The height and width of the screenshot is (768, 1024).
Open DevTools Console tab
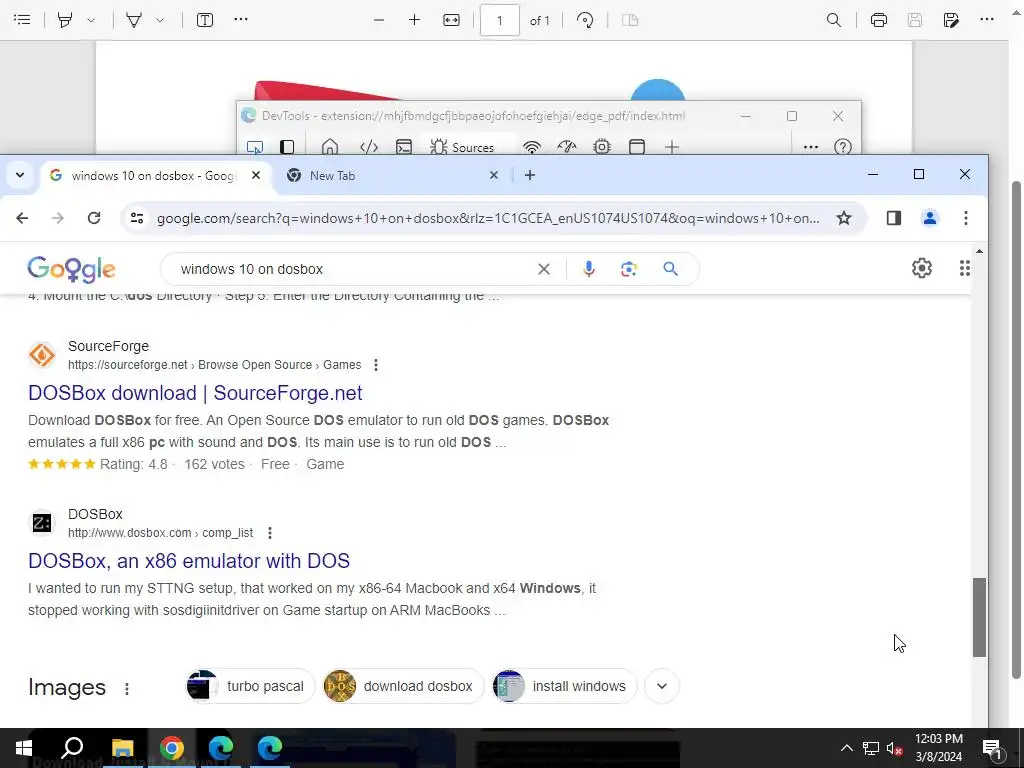(x=404, y=147)
